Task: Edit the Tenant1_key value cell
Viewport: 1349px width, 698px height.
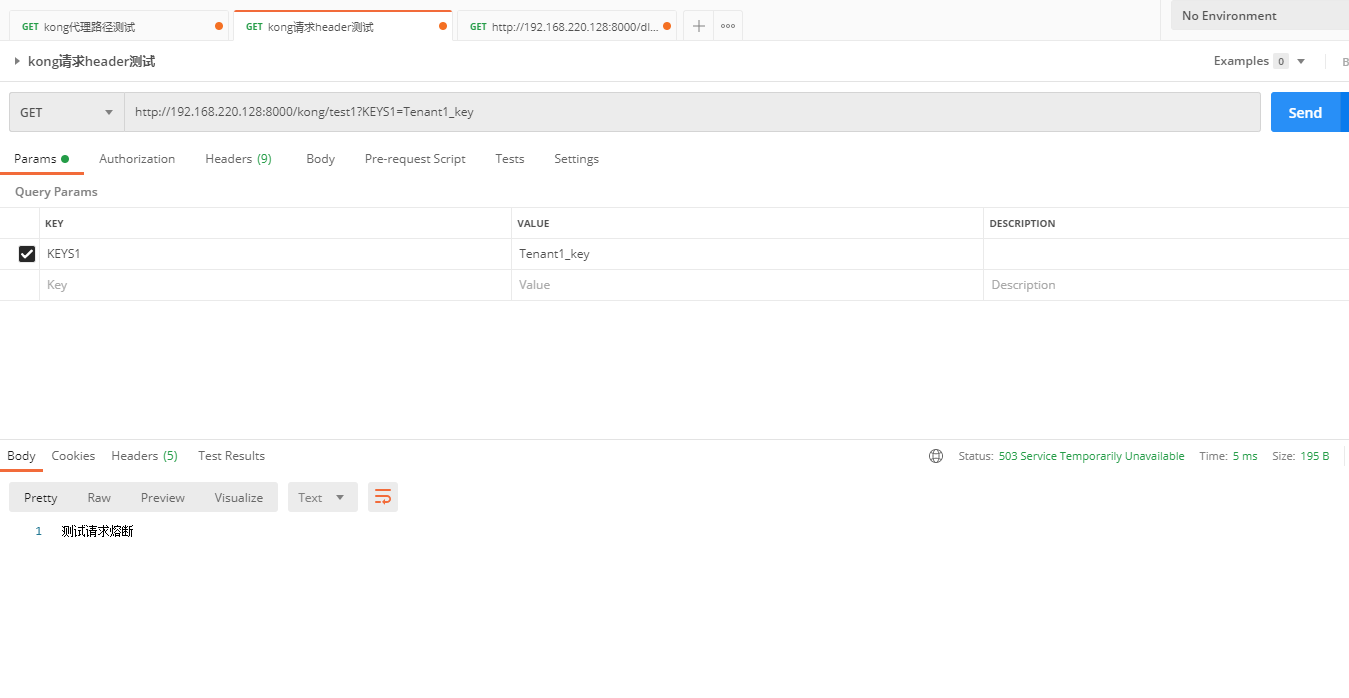Action: click(747, 254)
